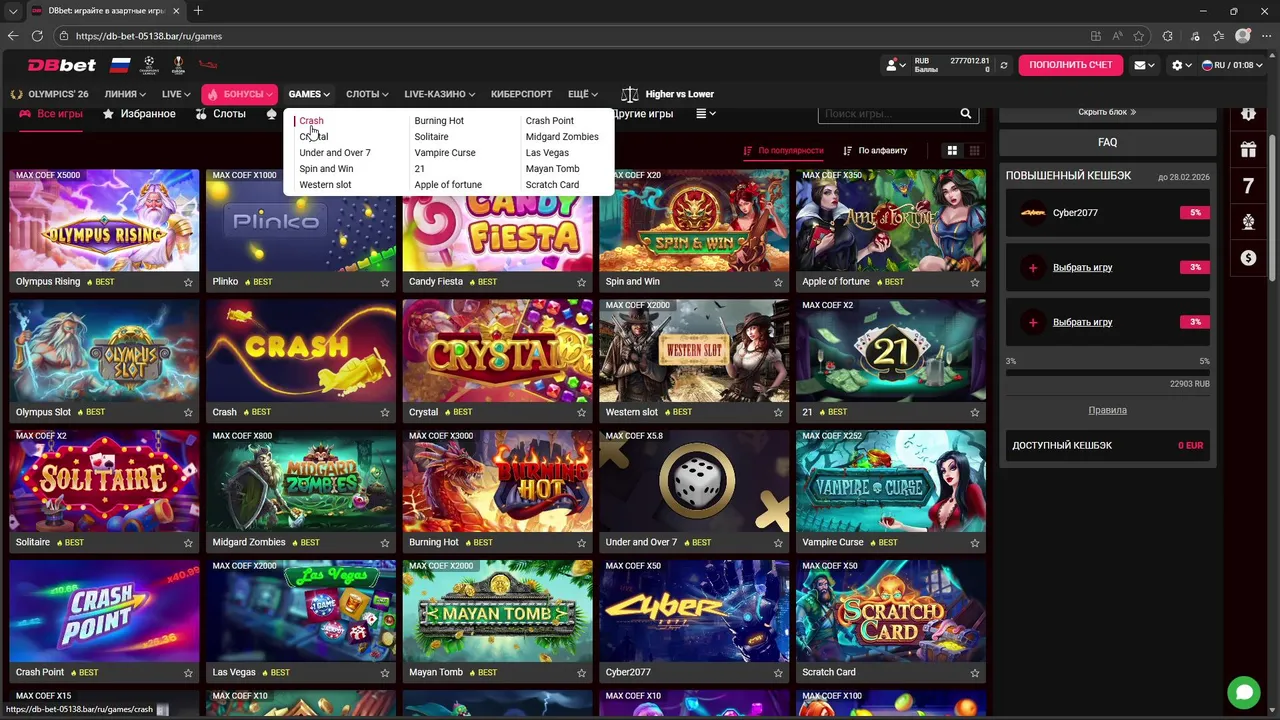Select Midgard Zombies in the dropdown
Screen dimensions: 1280x720
pyautogui.click(x=562, y=137)
